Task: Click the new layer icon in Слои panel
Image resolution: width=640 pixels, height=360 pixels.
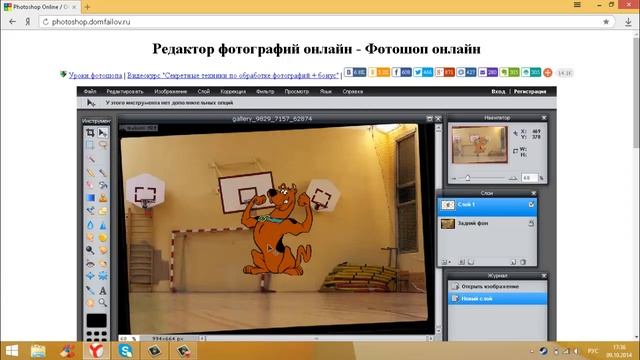Action: click(x=513, y=262)
